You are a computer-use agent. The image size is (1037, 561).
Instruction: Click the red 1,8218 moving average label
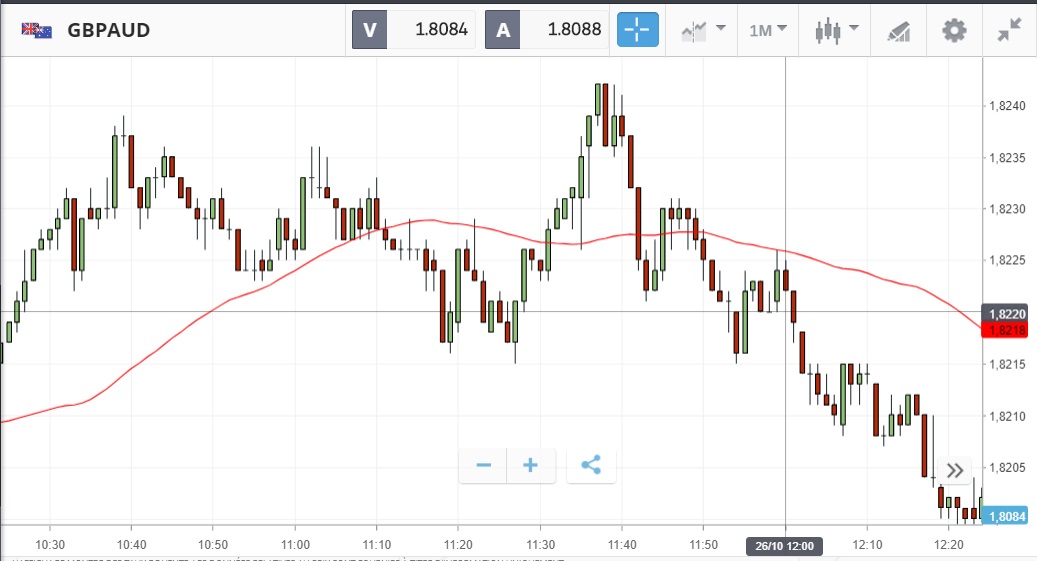(1009, 330)
